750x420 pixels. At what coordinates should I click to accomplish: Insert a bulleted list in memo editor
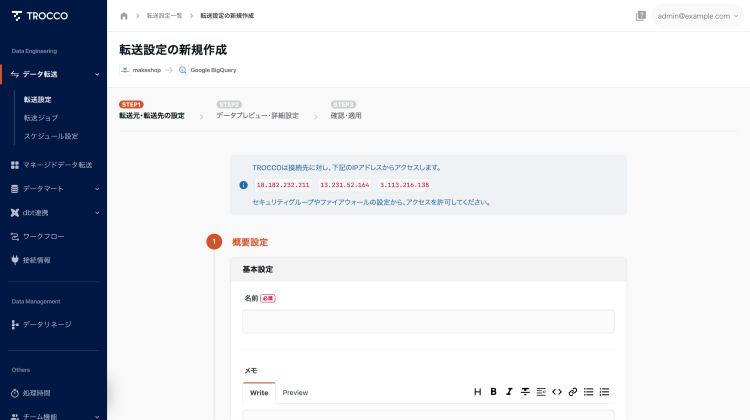588,392
